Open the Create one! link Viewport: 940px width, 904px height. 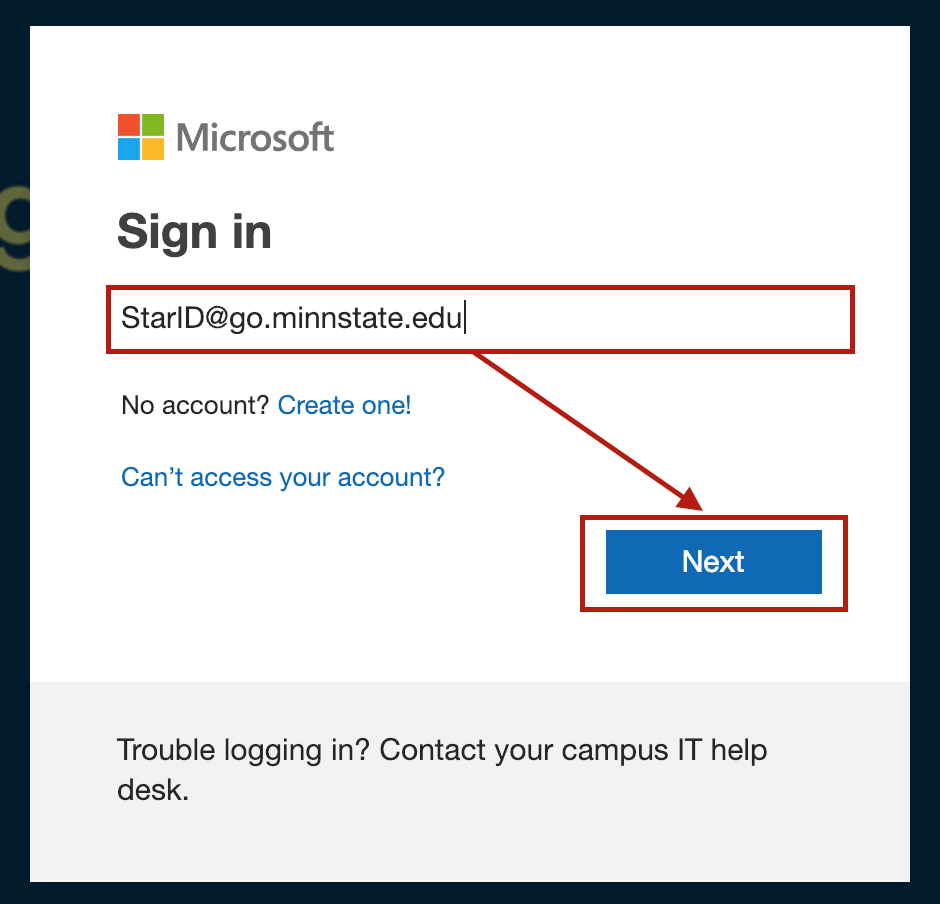[344, 405]
